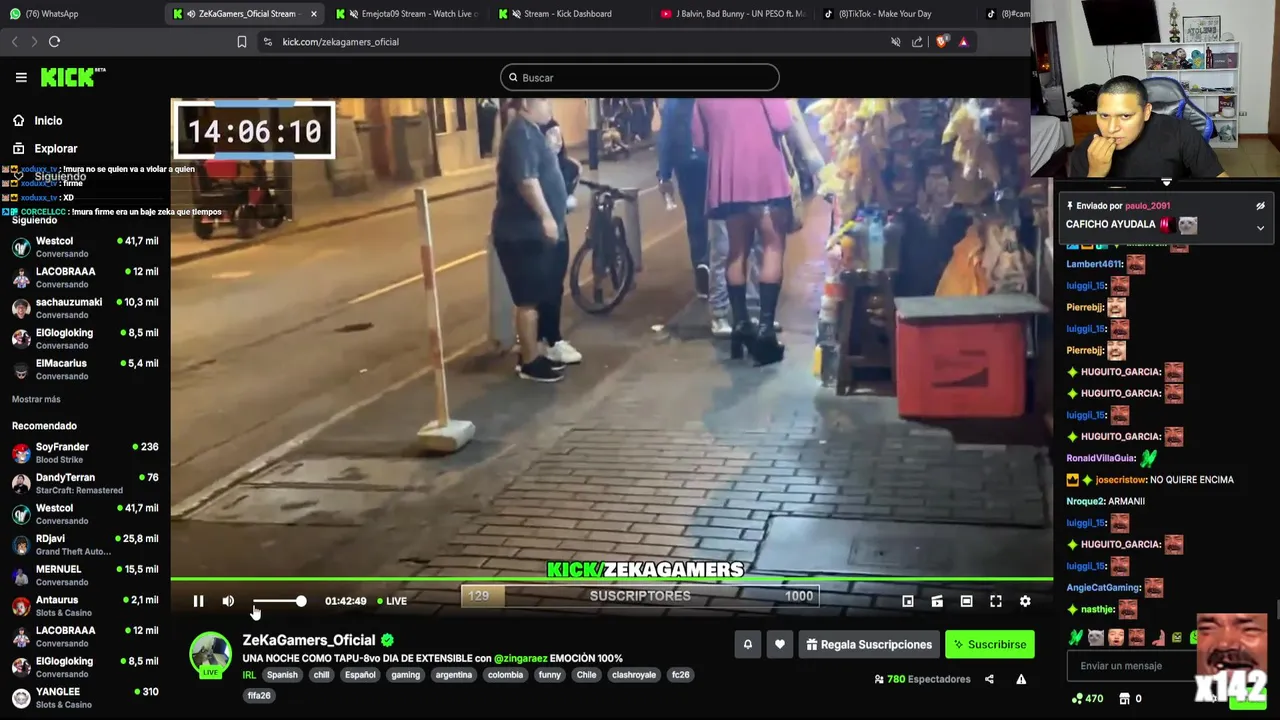Image resolution: width=1280 pixels, height=720 pixels.
Task: Open chat shop icon showing 0
Action: point(1131,699)
